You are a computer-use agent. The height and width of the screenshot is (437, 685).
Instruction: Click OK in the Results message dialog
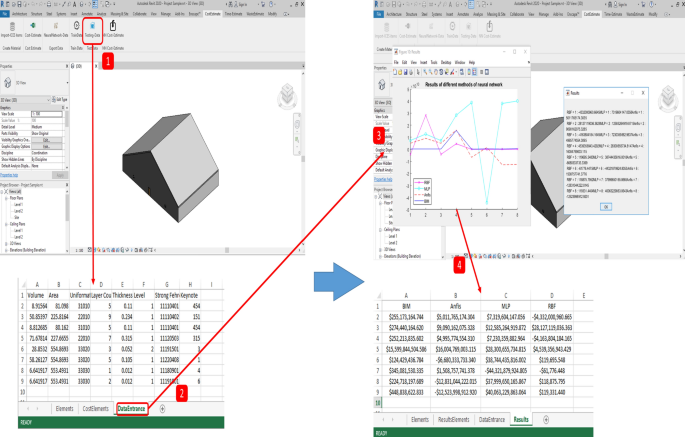[x=606, y=207]
